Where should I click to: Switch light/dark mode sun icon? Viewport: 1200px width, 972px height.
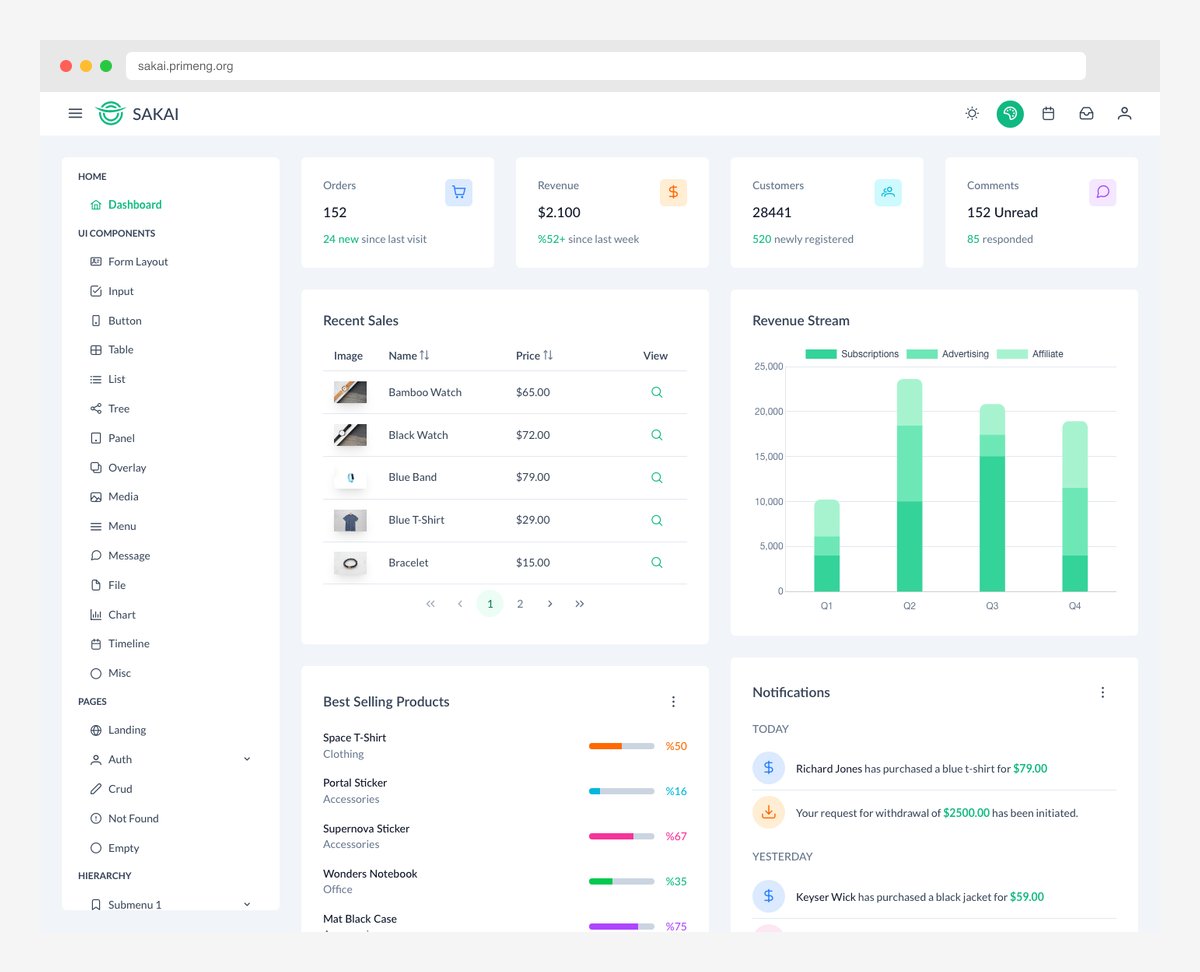click(972, 114)
